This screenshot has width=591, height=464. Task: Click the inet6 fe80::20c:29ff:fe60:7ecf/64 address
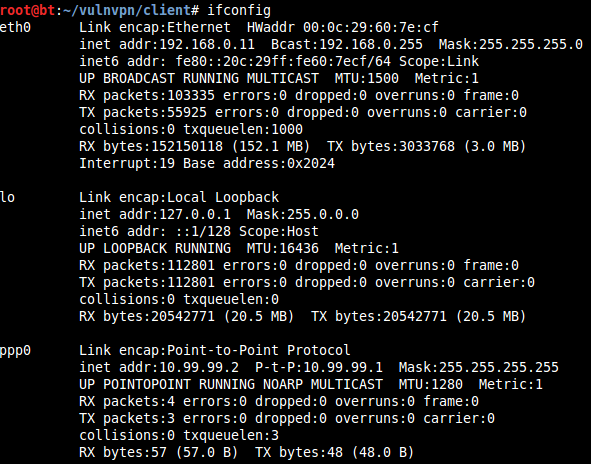pyautogui.click(x=283, y=61)
